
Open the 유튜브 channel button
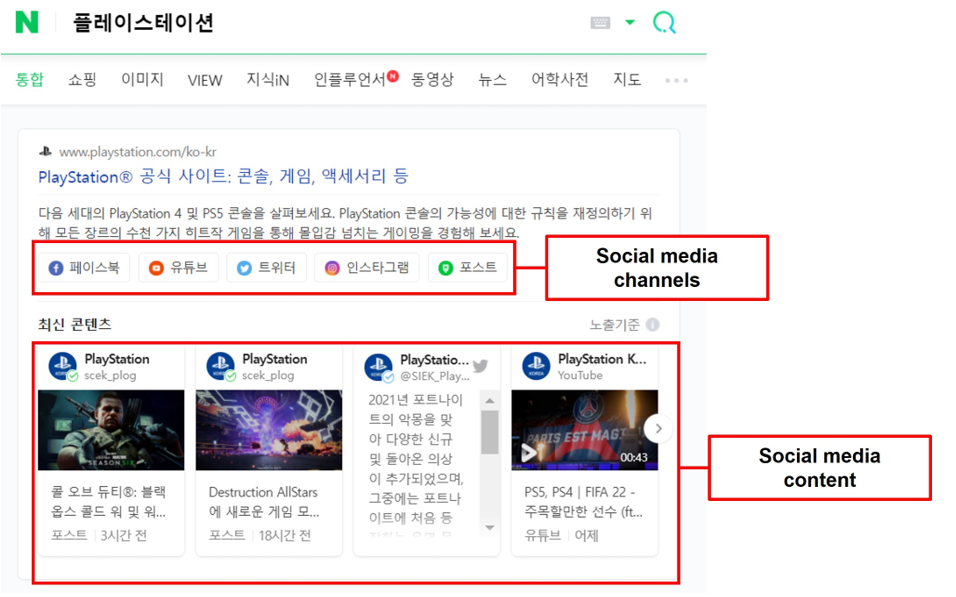pyautogui.click(x=179, y=268)
